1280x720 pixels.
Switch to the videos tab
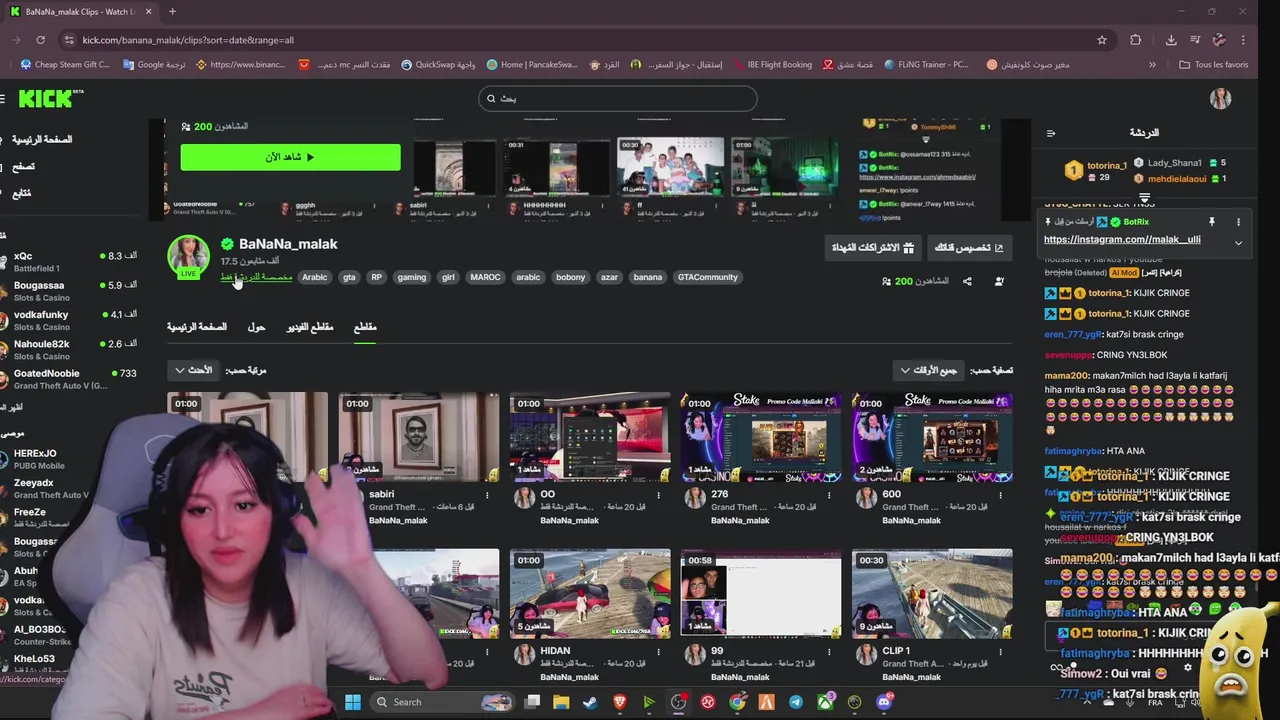click(310, 327)
